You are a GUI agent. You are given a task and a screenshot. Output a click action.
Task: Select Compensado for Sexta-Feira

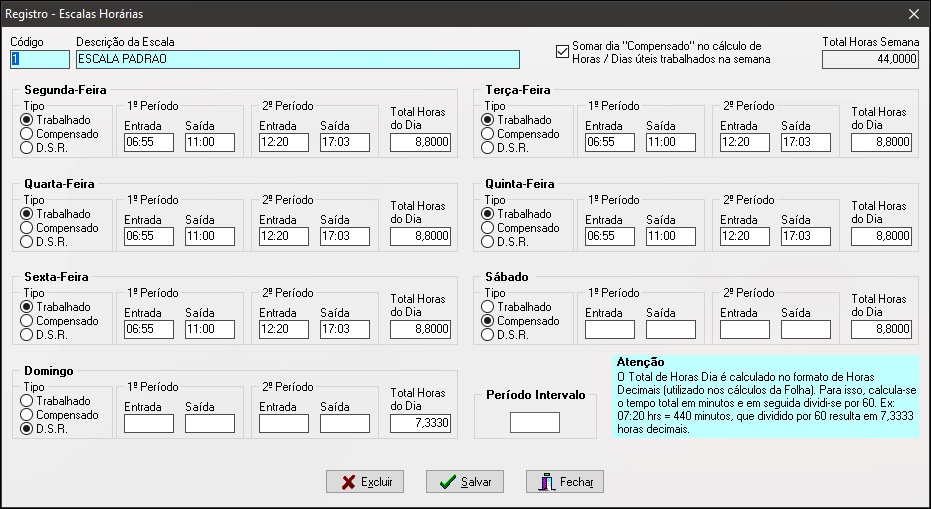(x=27, y=321)
